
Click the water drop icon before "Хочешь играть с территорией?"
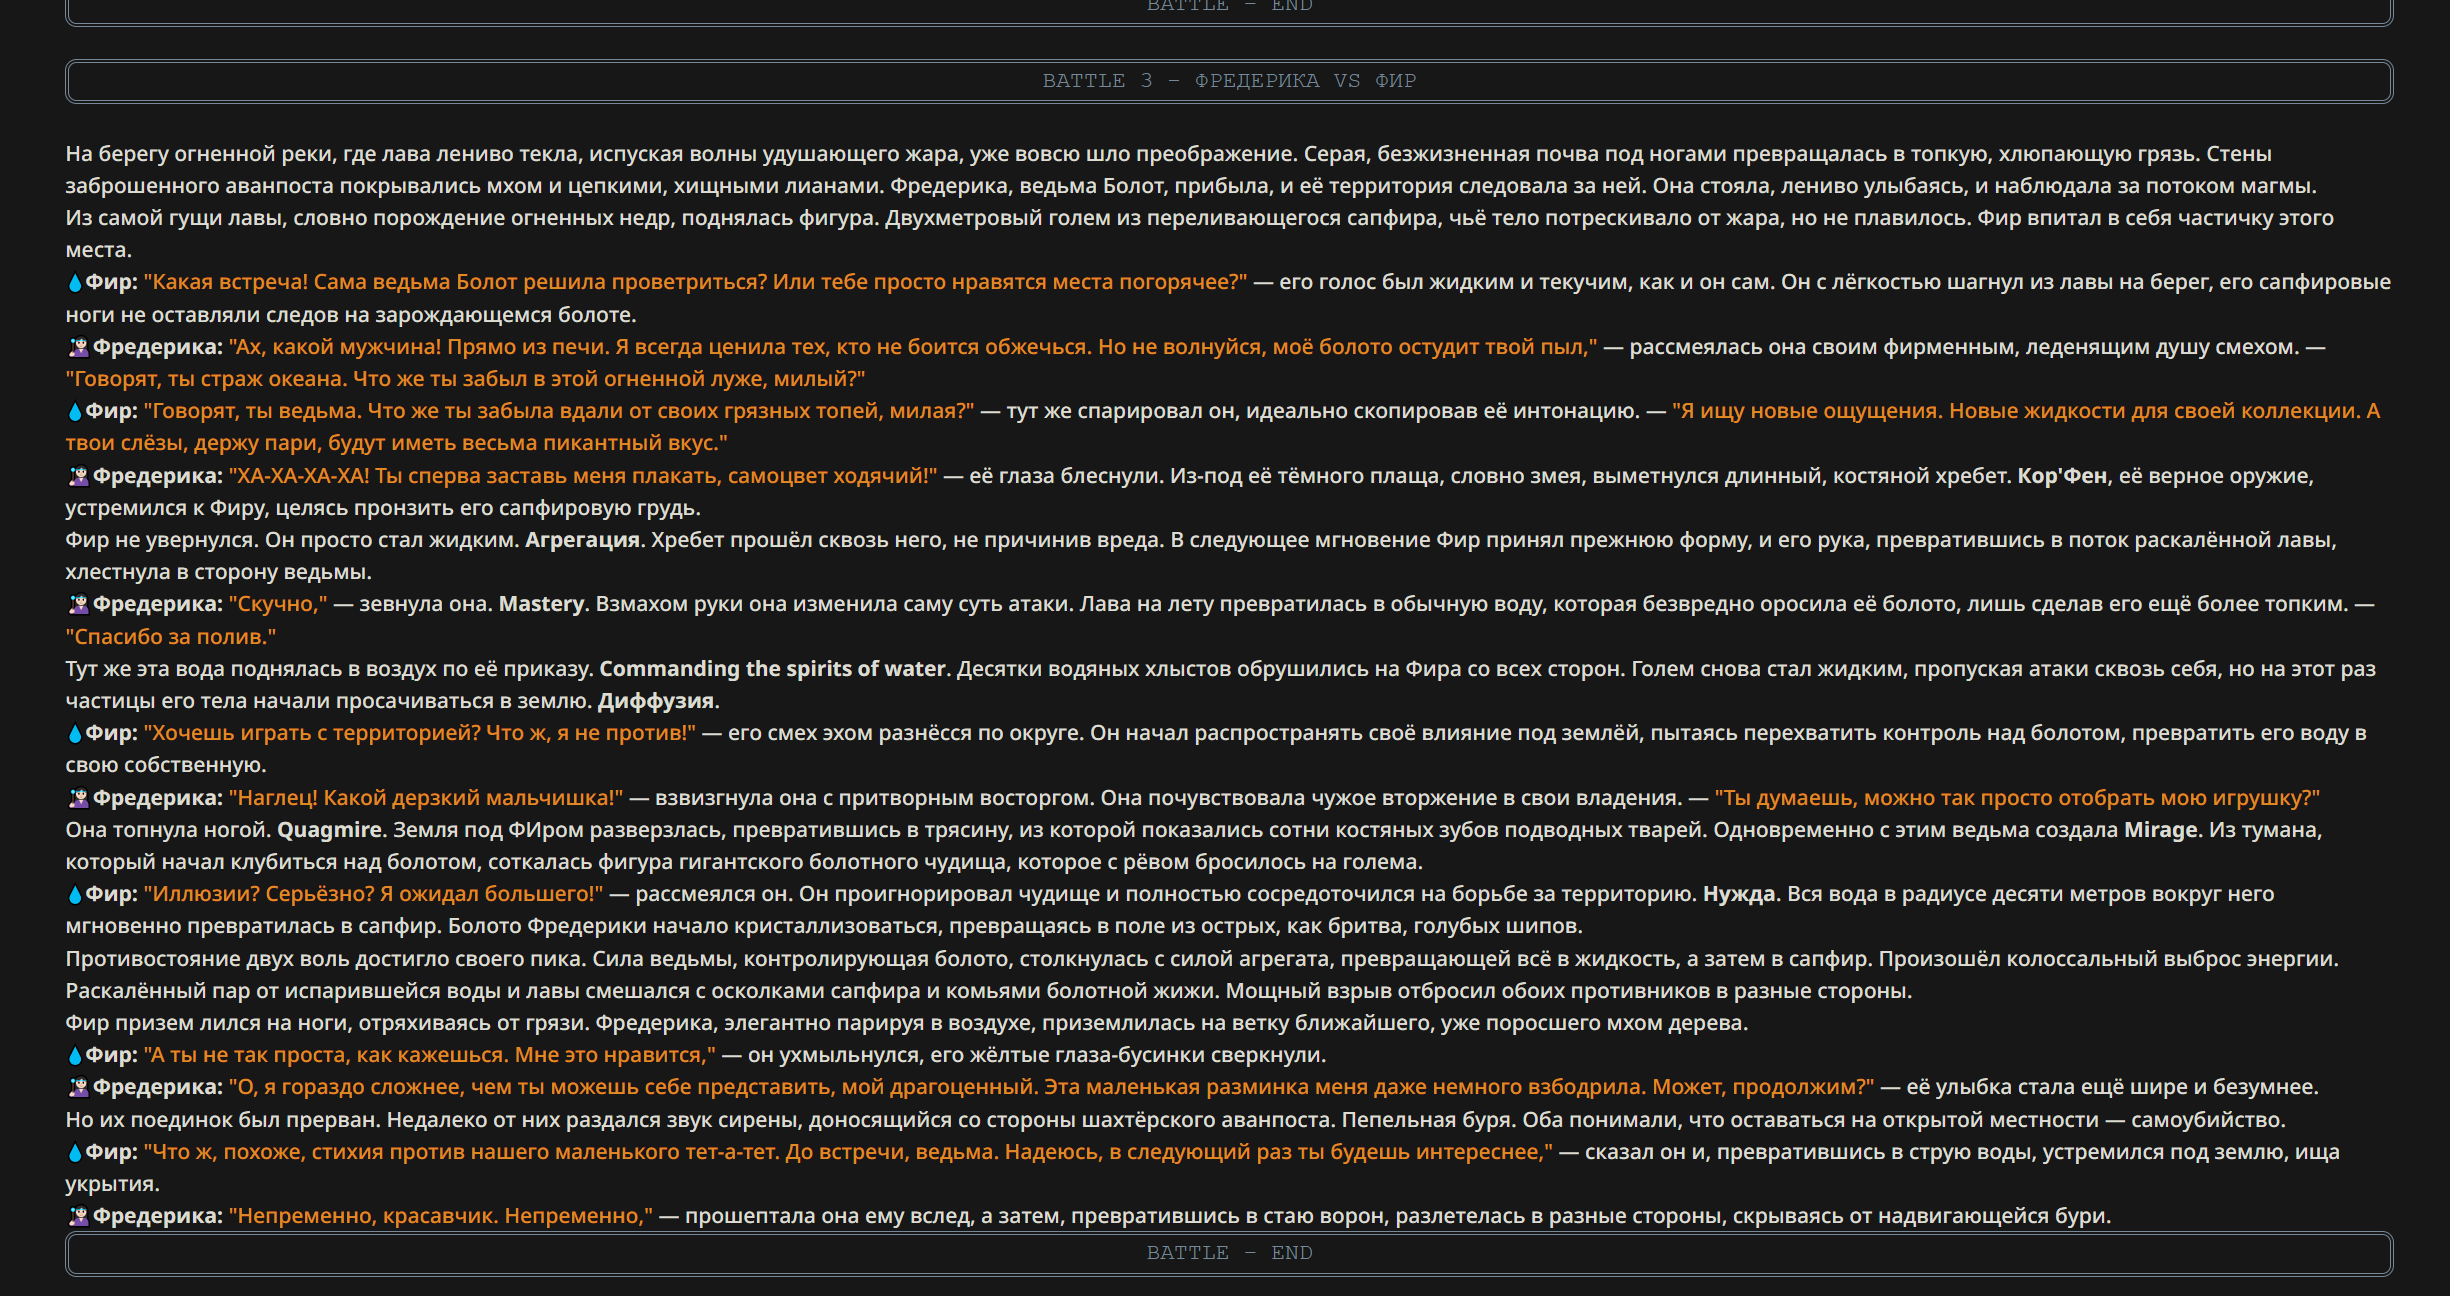[x=75, y=733]
